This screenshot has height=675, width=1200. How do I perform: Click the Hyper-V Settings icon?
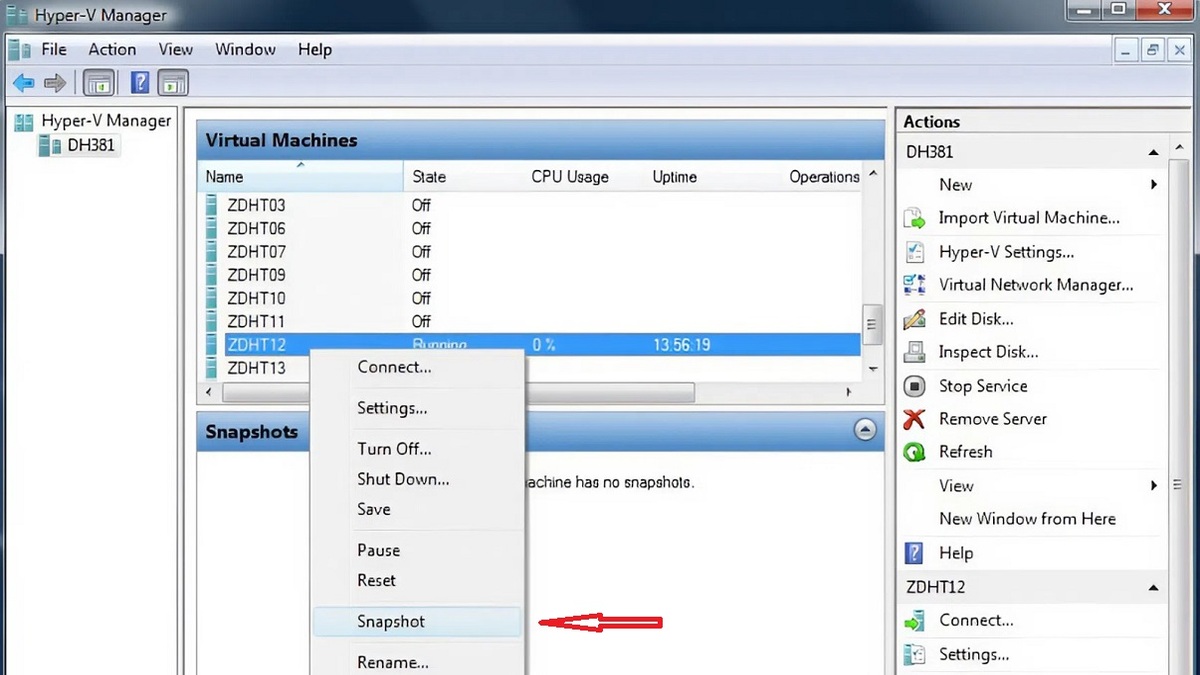pyautogui.click(x=914, y=252)
